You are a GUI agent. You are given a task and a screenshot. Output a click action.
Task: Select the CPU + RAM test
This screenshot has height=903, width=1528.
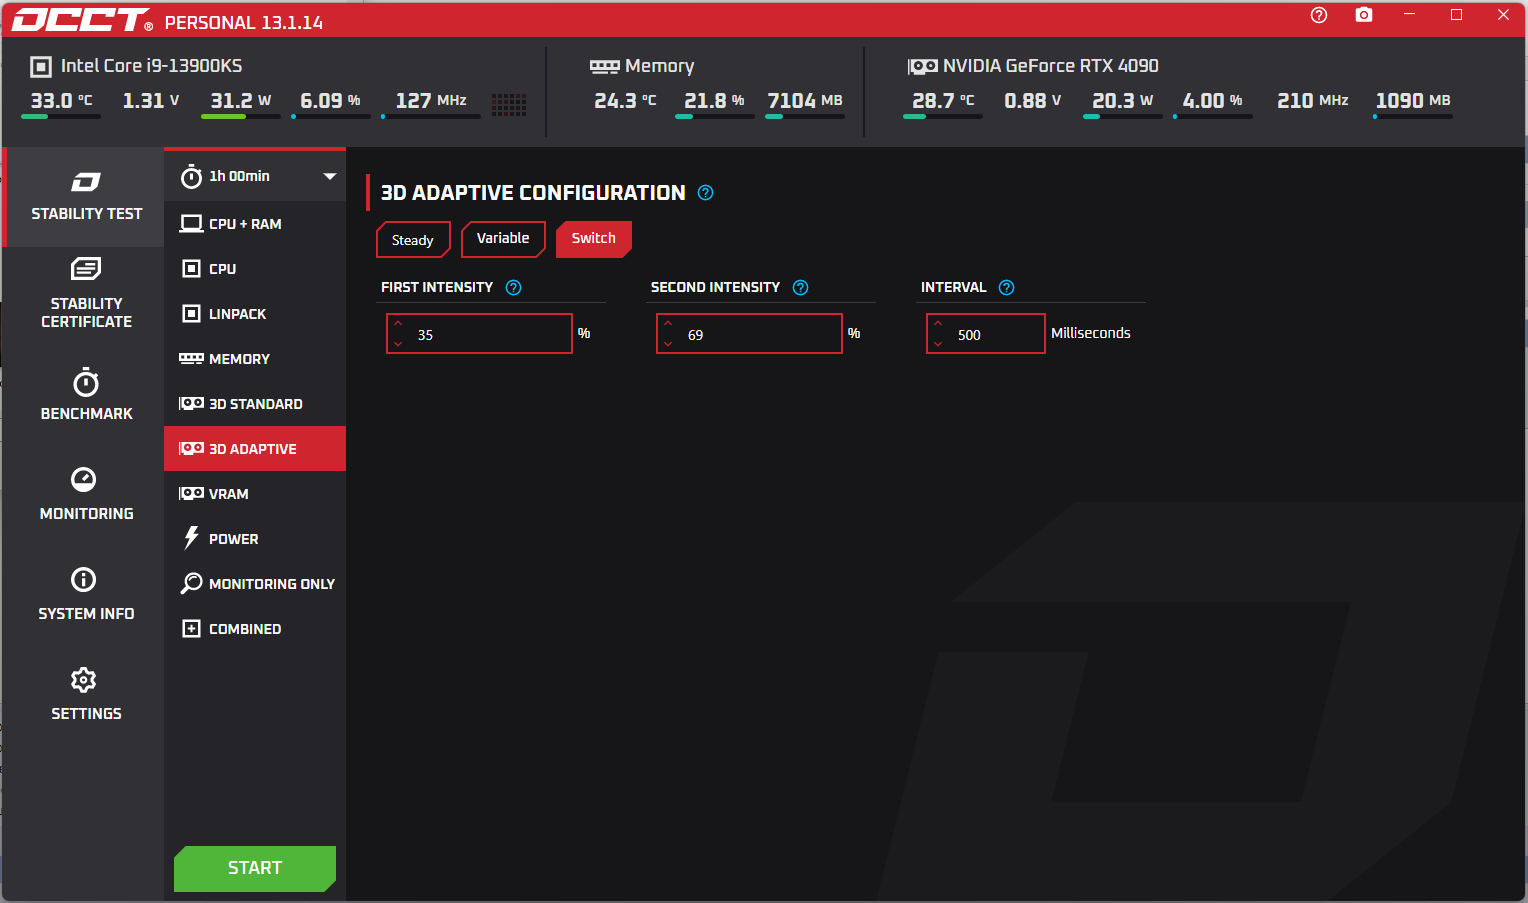[x=255, y=224]
